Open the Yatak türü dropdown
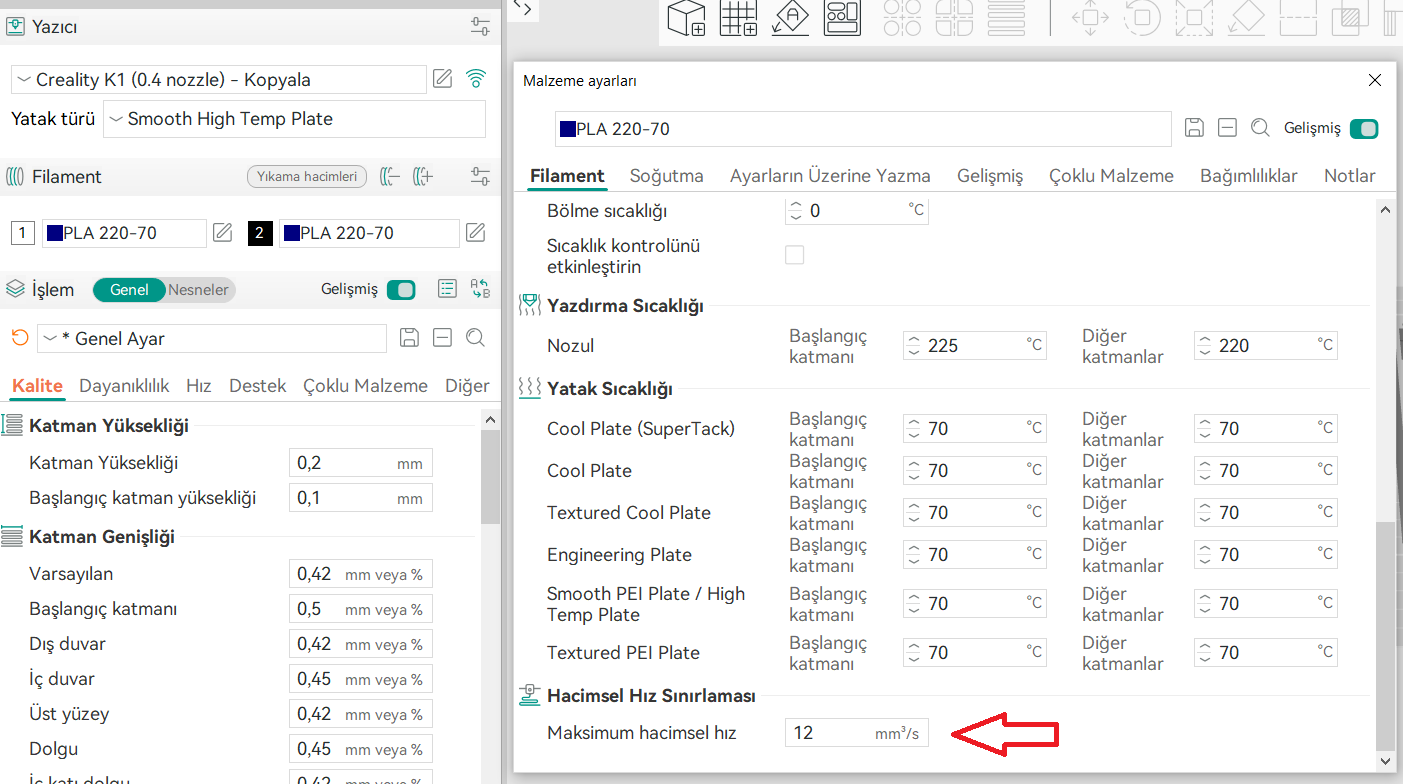 pyautogui.click(x=294, y=119)
